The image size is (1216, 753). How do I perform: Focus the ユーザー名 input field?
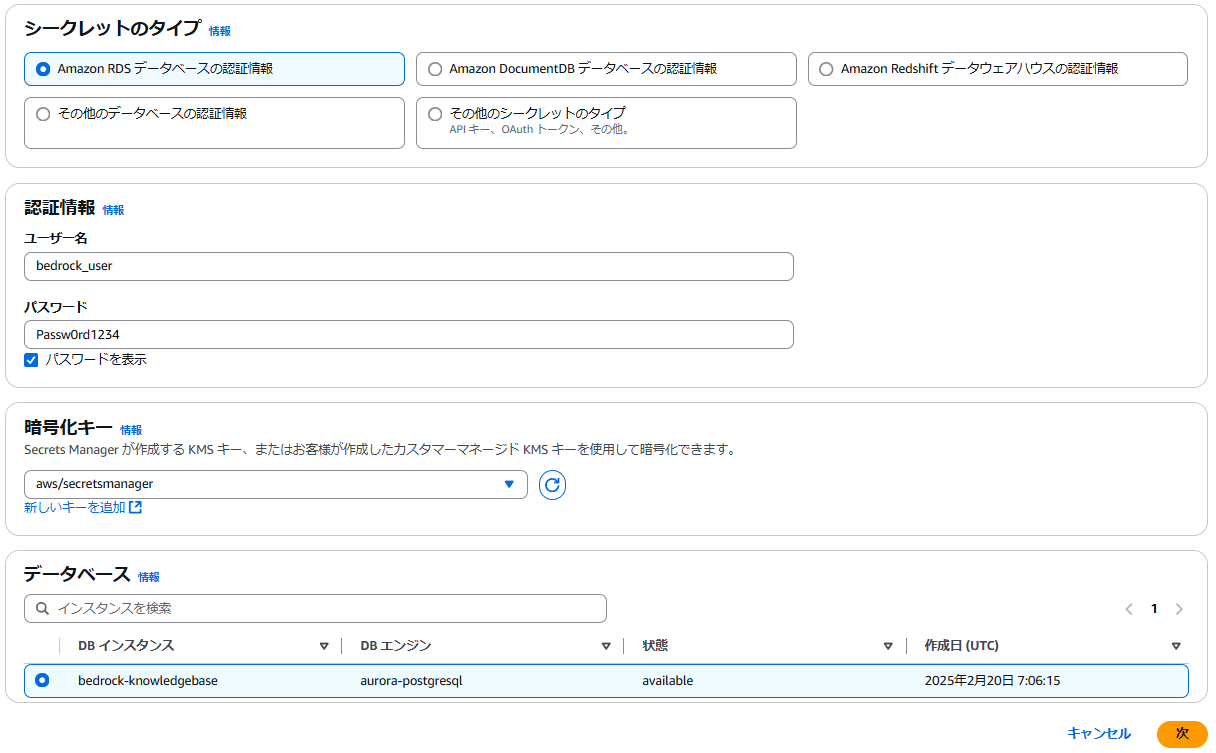coord(409,266)
